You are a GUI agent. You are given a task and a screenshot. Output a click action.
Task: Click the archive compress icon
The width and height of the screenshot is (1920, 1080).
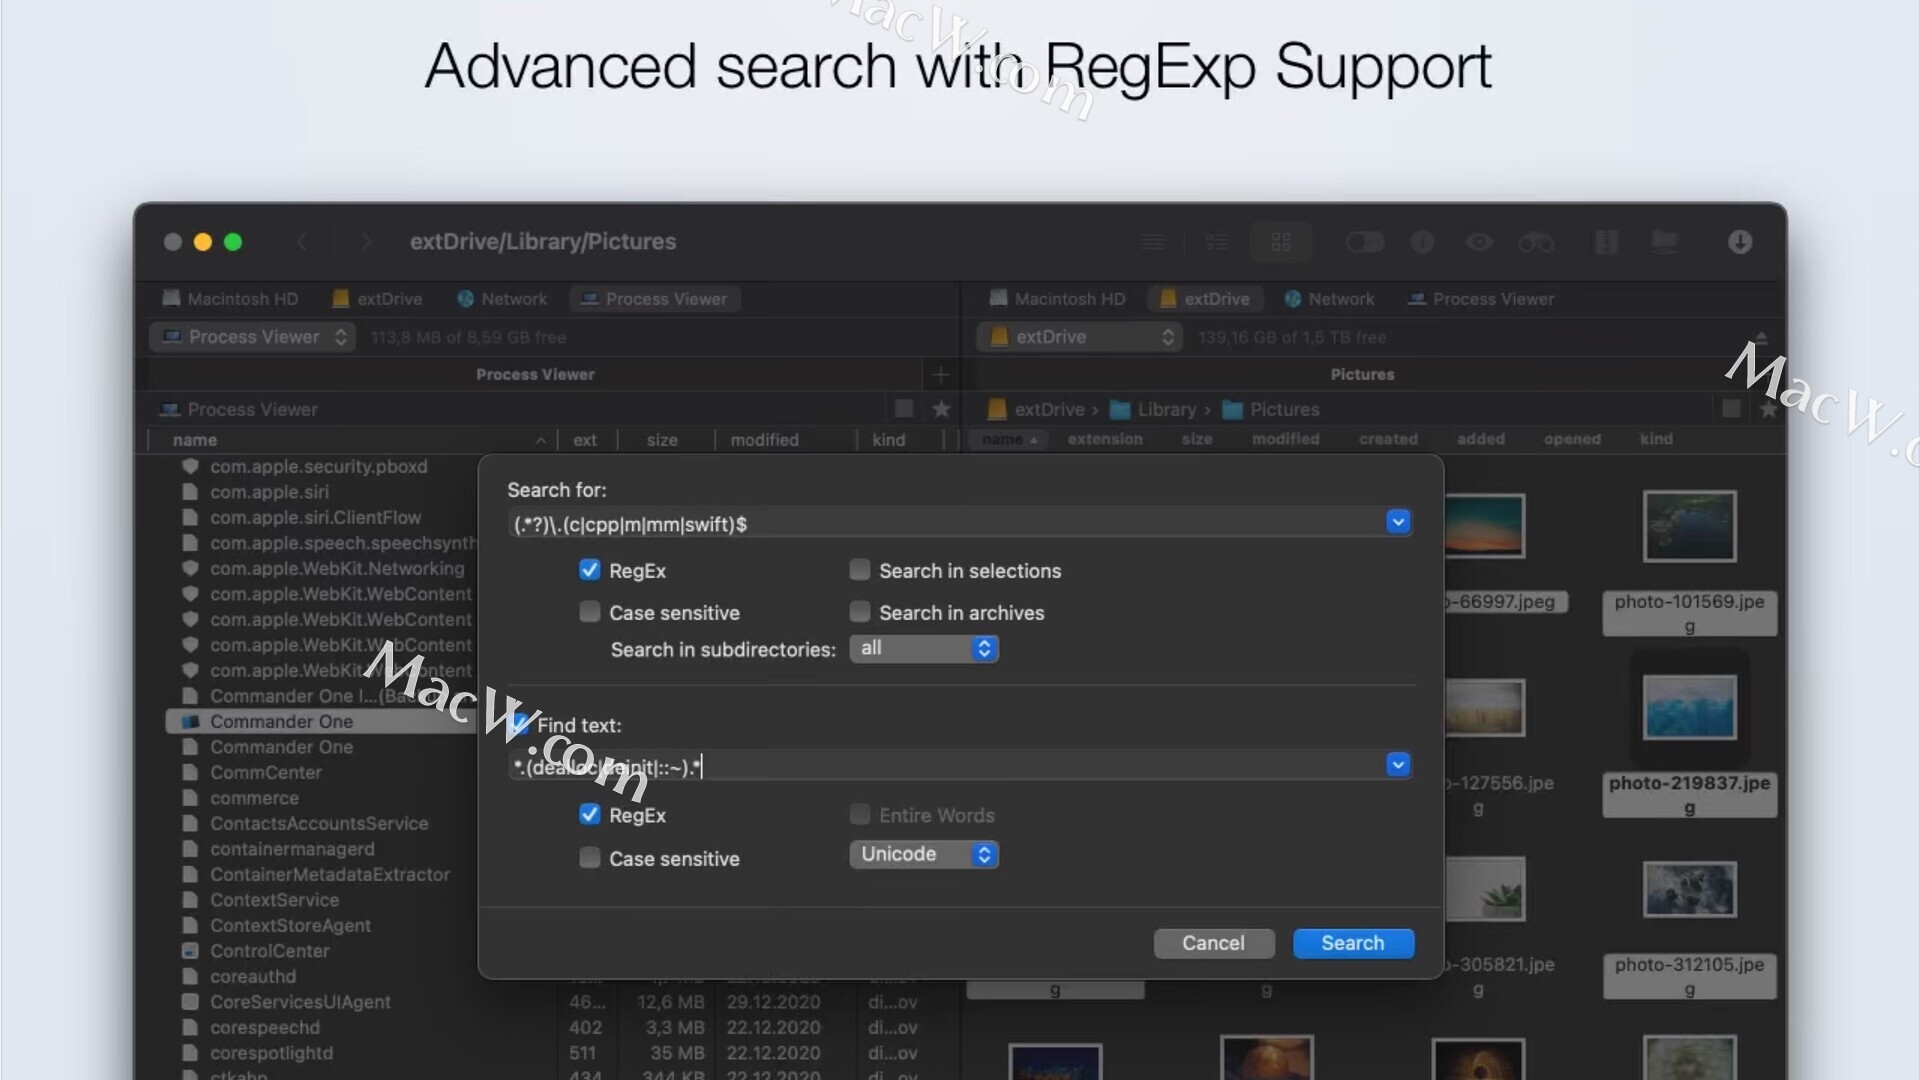pyautogui.click(x=1606, y=242)
